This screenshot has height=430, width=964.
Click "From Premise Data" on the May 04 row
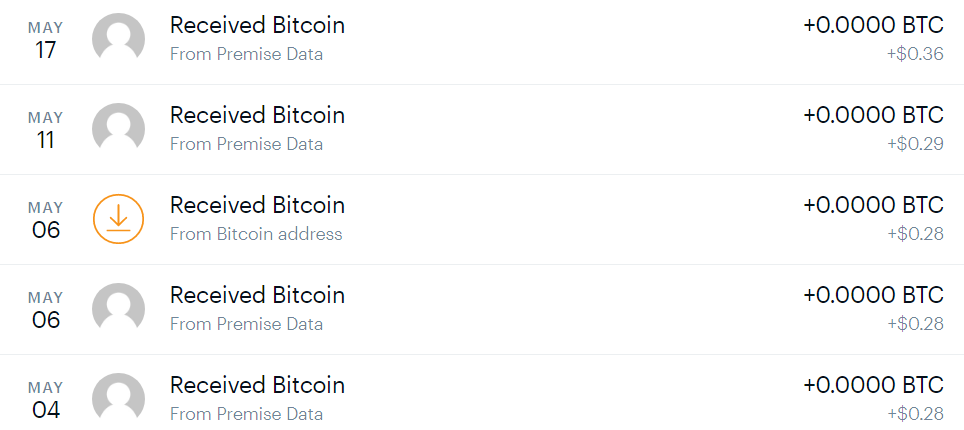[x=246, y=414]
